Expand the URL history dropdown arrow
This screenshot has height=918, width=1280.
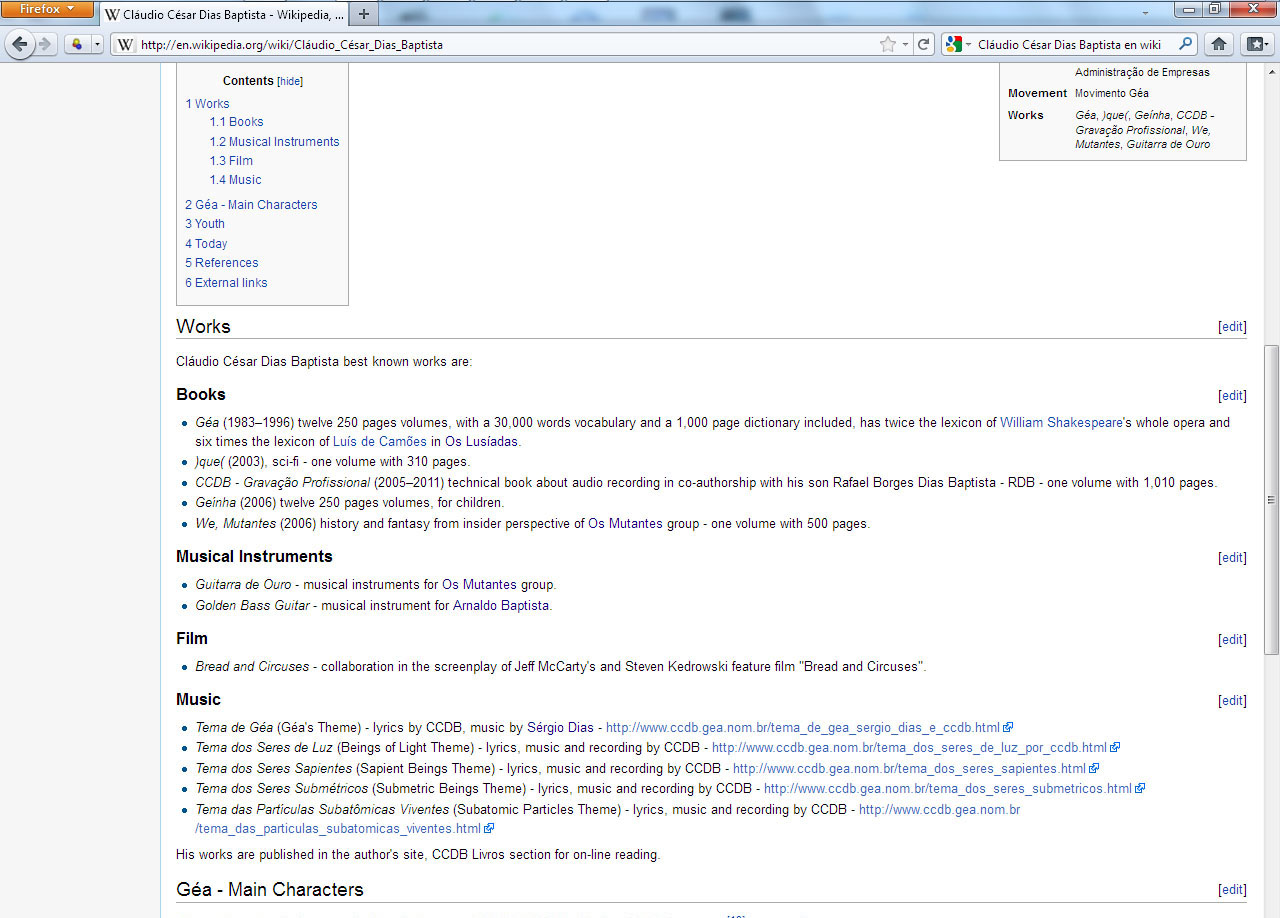point(905,44)
